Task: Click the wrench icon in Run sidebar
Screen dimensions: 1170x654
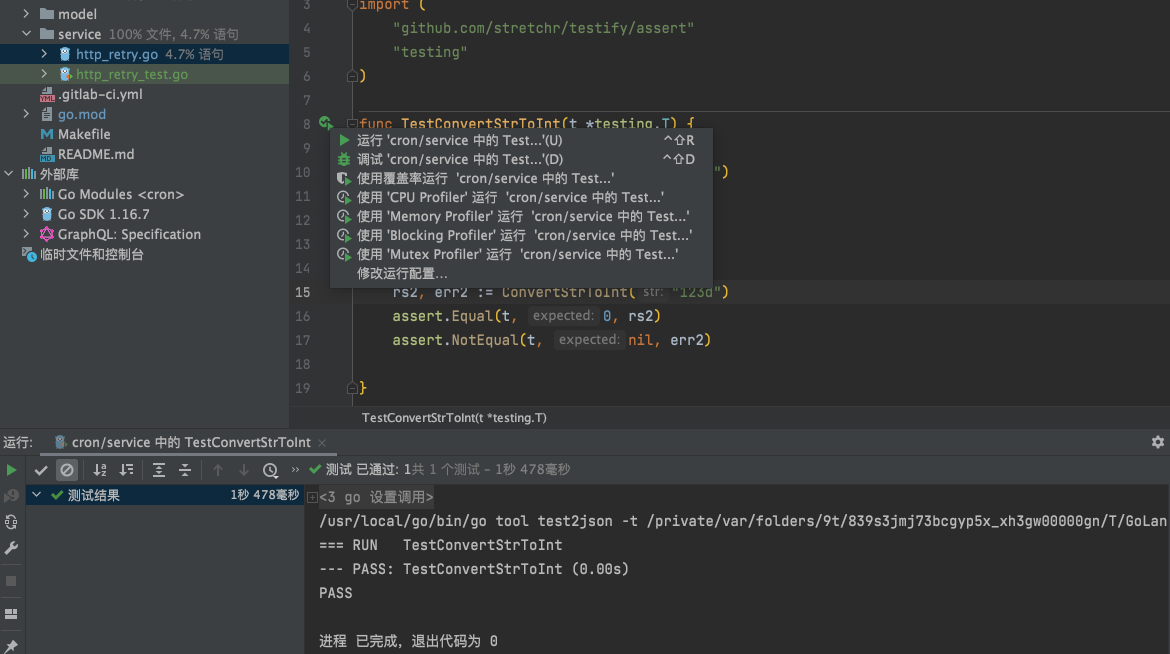Action: [x=12, y=548]
